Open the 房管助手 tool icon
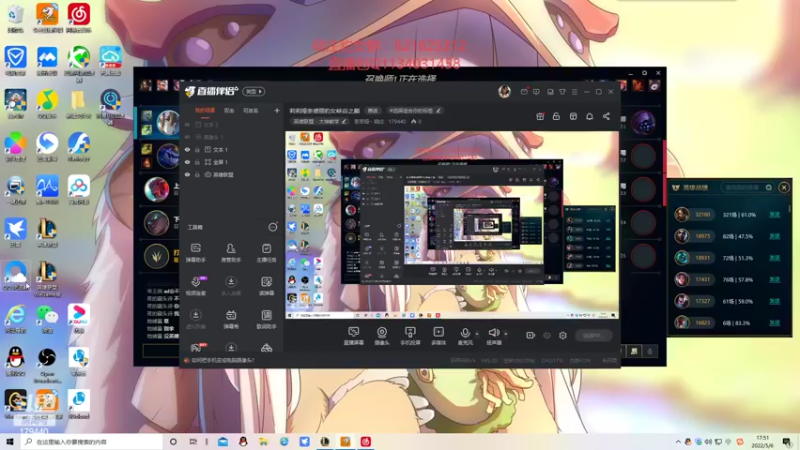This screenshot has width=800, height=450. pyautogui.click(x=231, y=253)
